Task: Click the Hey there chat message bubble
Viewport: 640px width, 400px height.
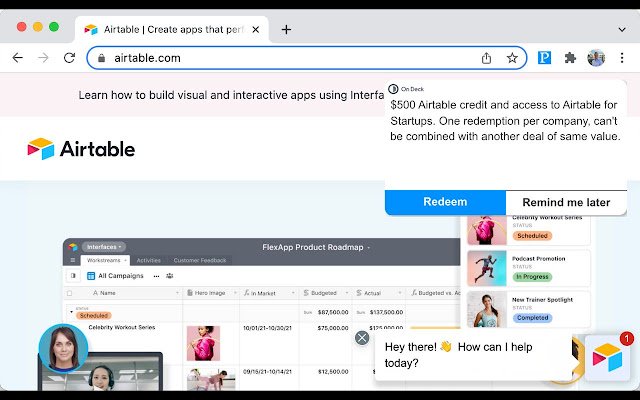Action: pyautogui.click(x=473, y=355)
